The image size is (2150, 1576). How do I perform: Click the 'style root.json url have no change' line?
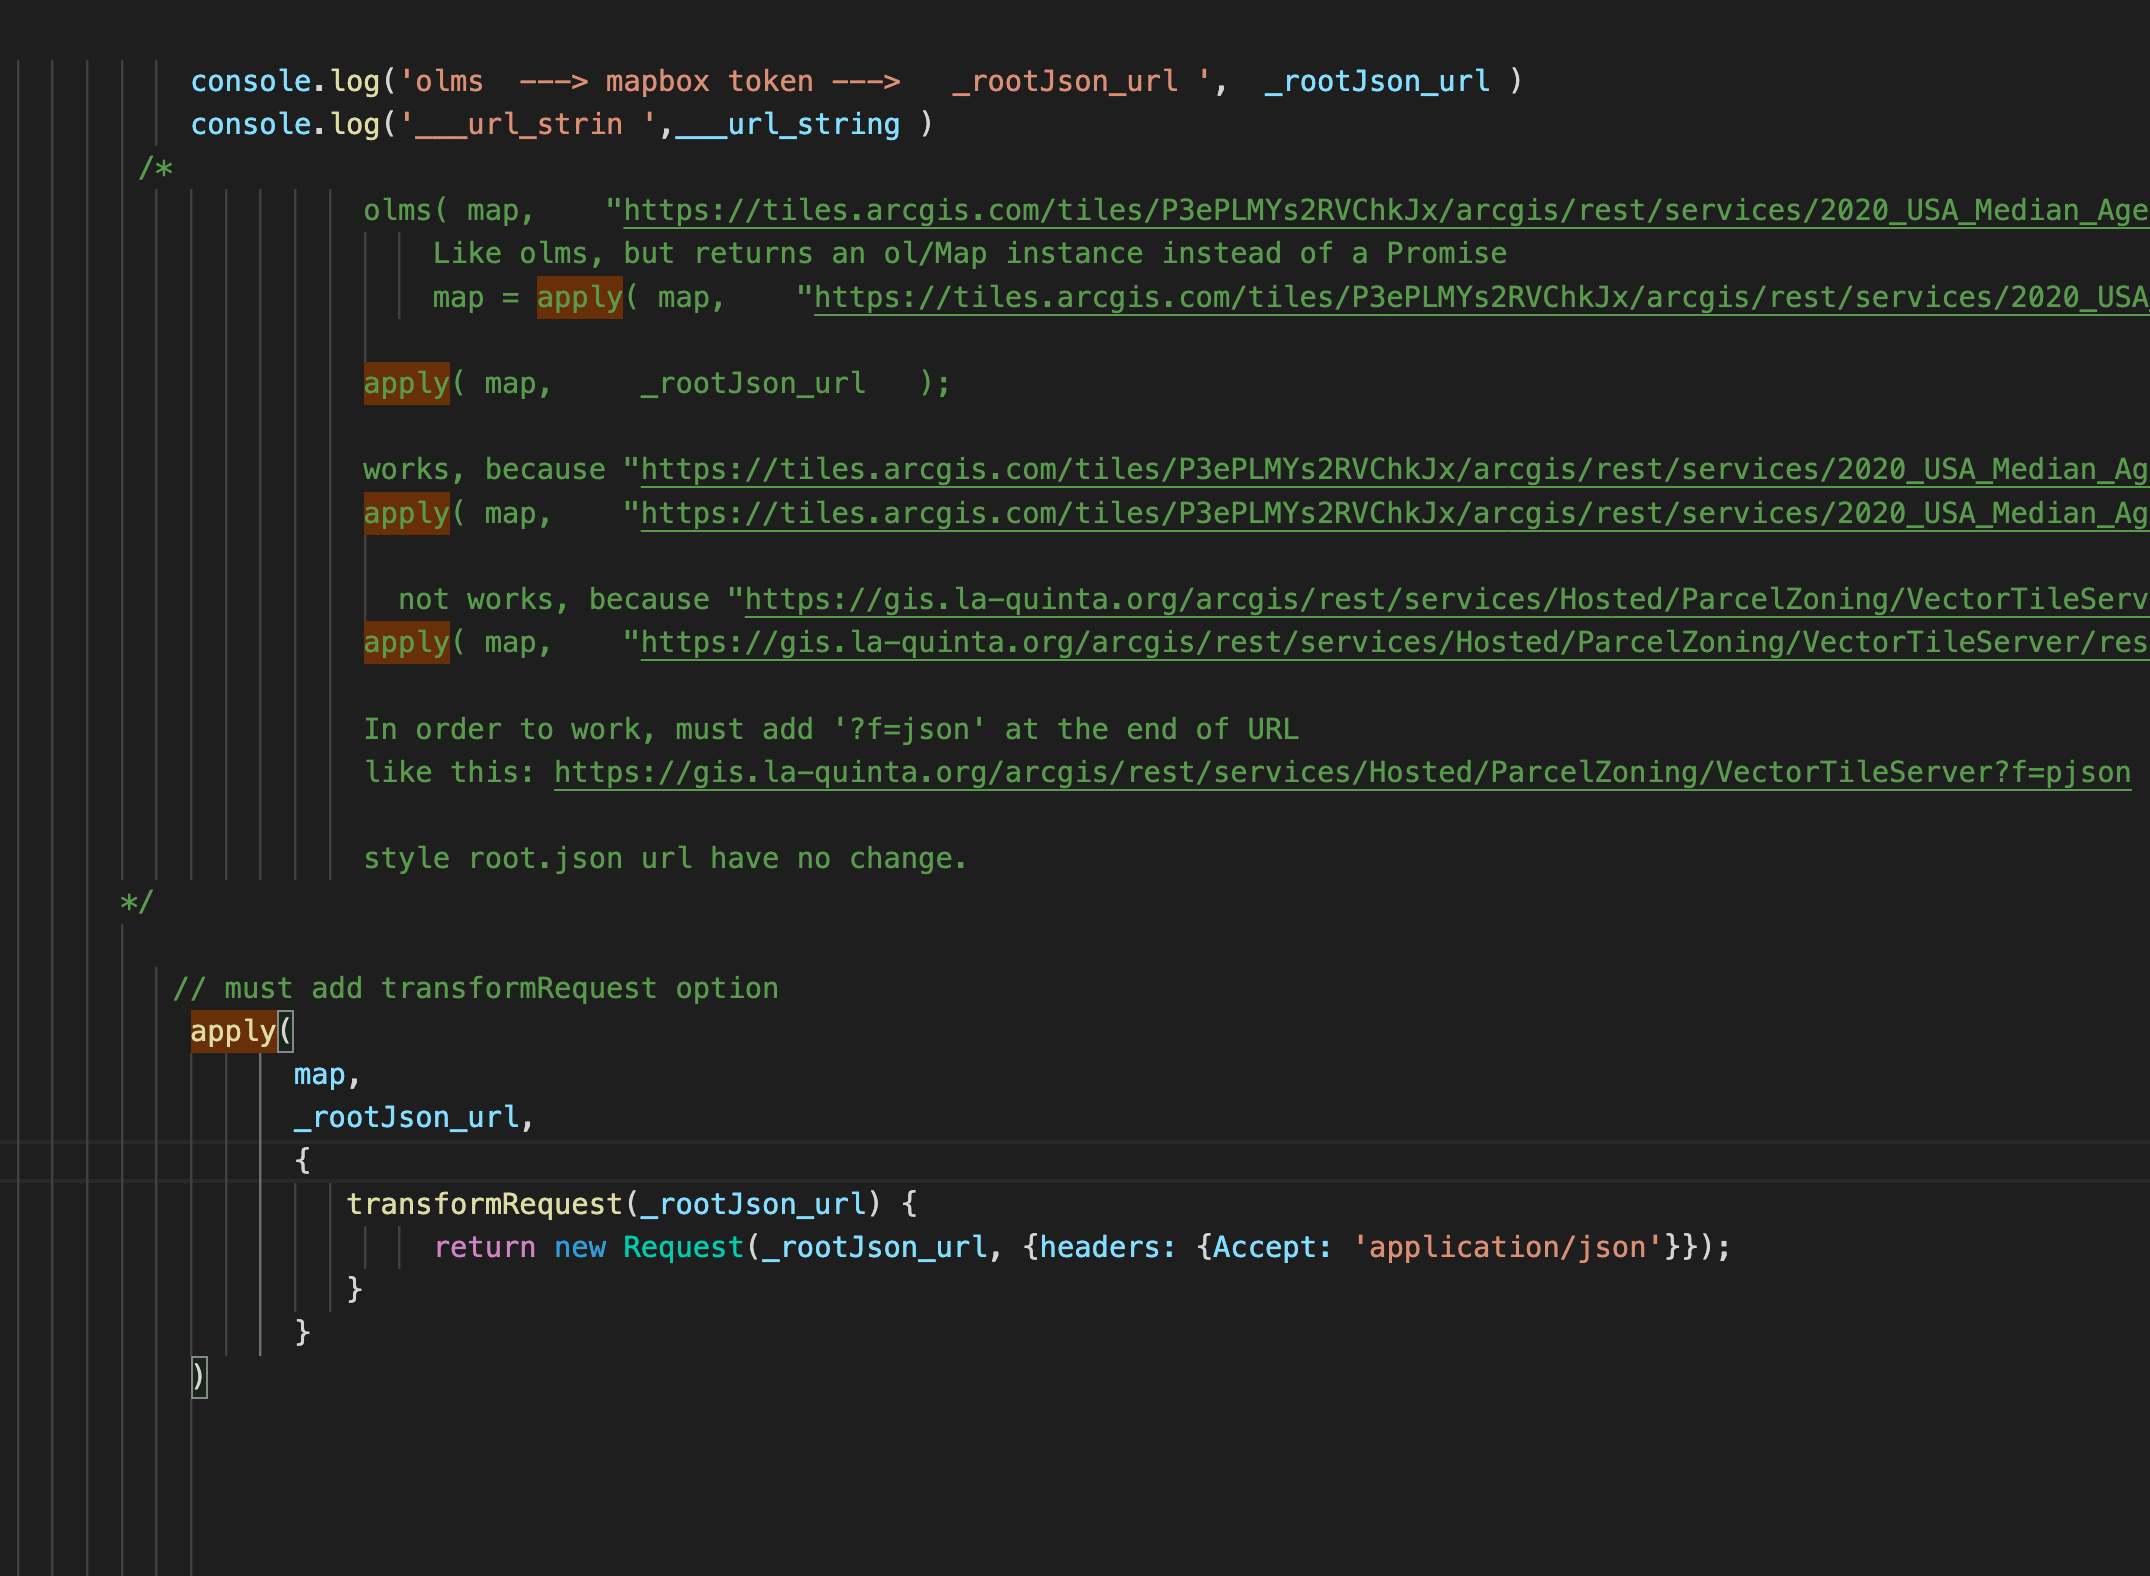665,857
